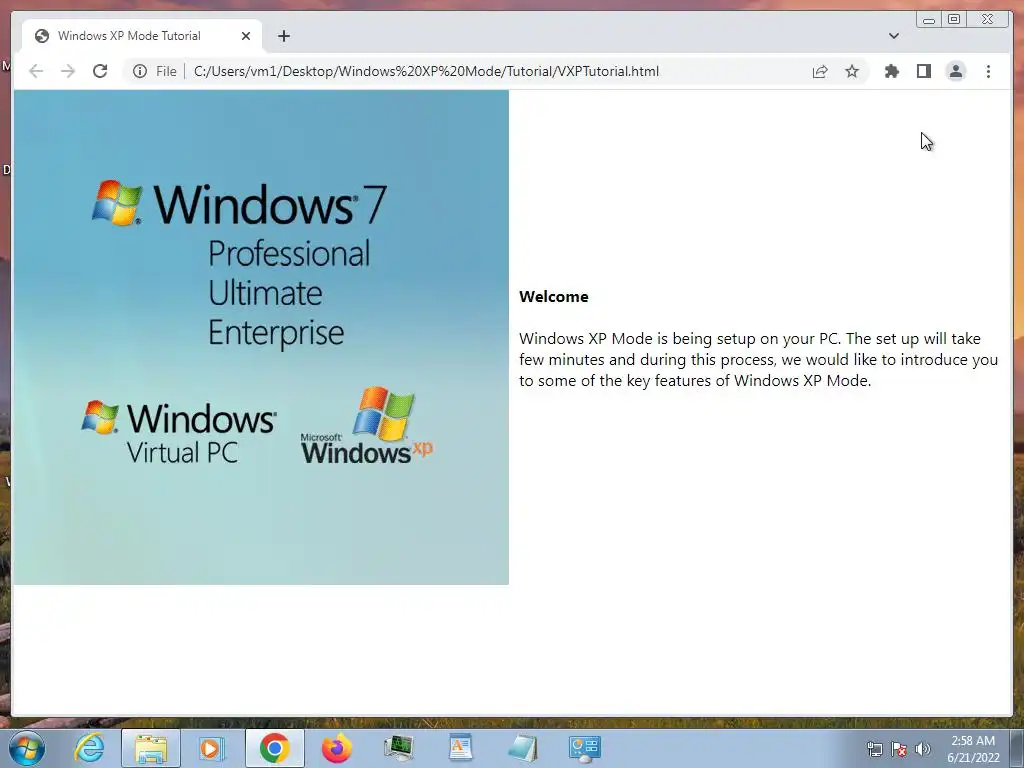
Task: Open the Extensions puzzle-piece menu
Action: click(x=891, y=71)
